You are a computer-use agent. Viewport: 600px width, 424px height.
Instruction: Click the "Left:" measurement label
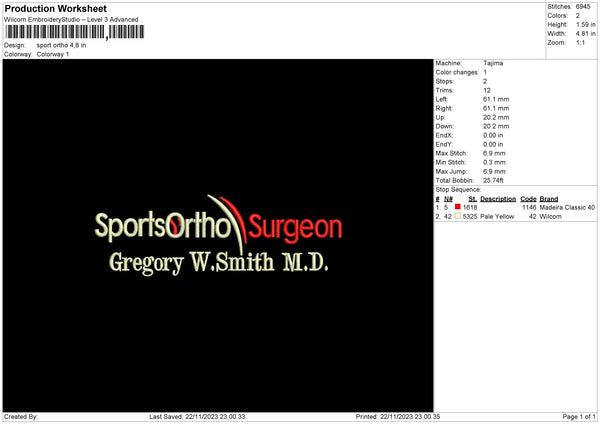click(x=442, y=99)
